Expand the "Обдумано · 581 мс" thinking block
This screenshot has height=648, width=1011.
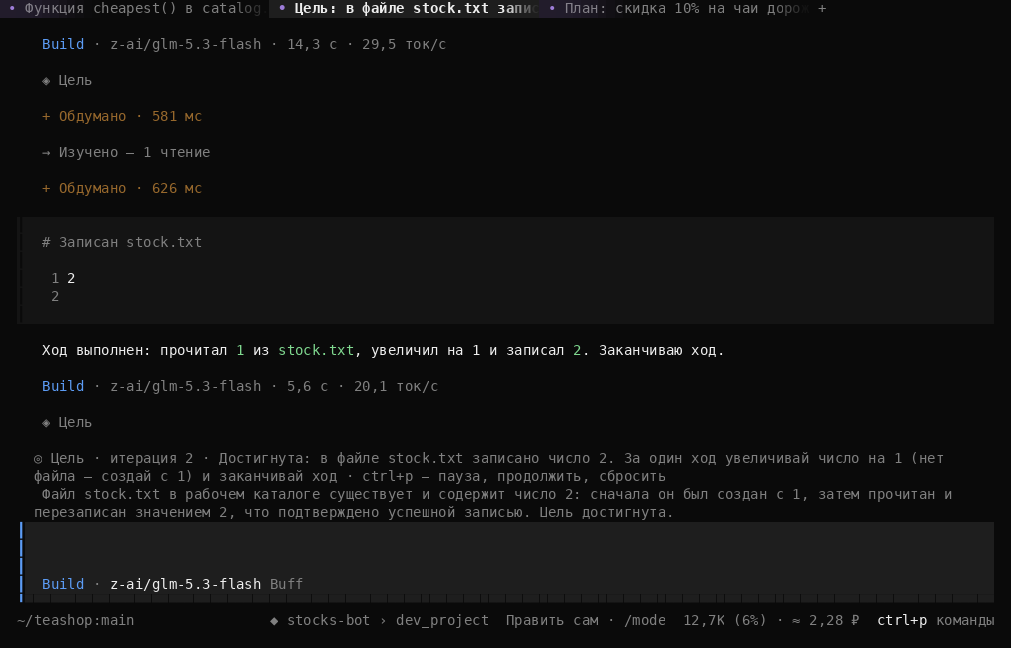point(122,116)
